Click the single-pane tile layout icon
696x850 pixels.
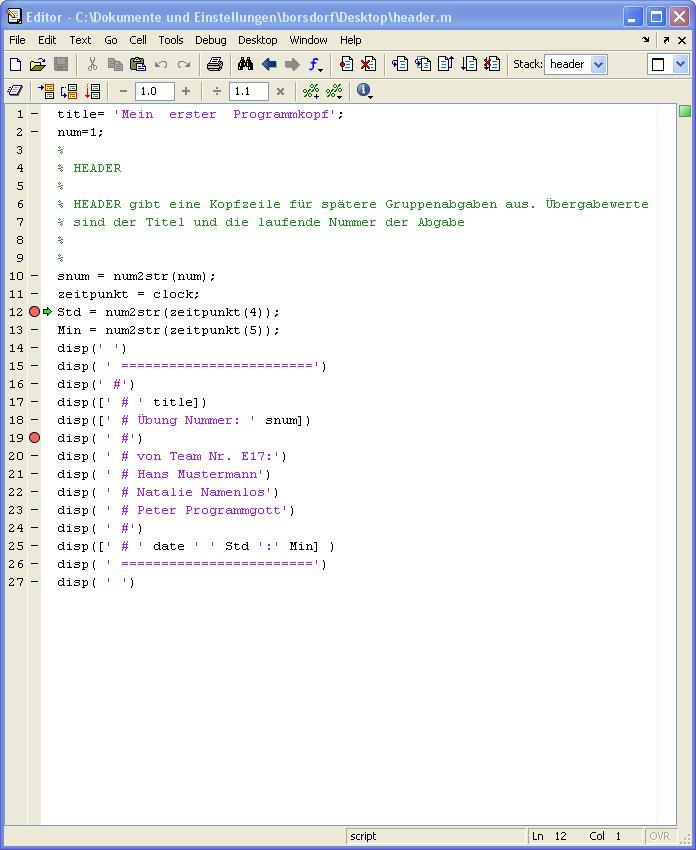coord(658,65)
